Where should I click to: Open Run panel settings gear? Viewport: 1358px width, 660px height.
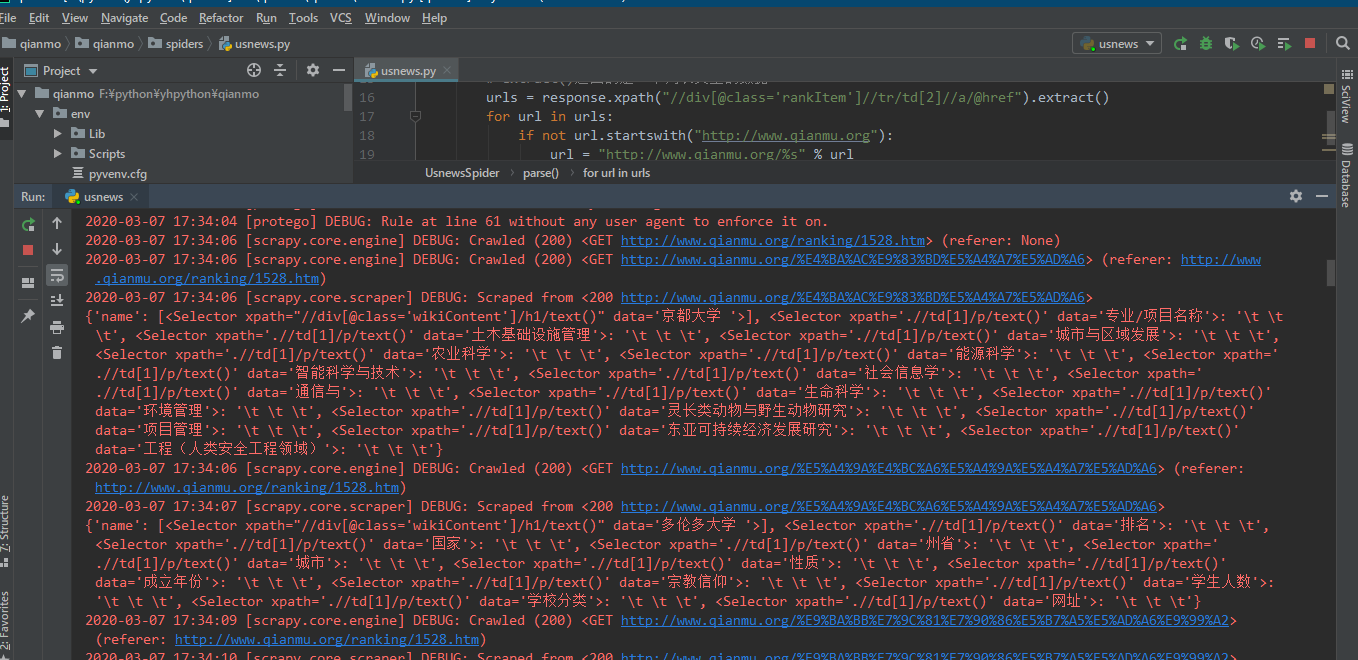[1296, 197]
